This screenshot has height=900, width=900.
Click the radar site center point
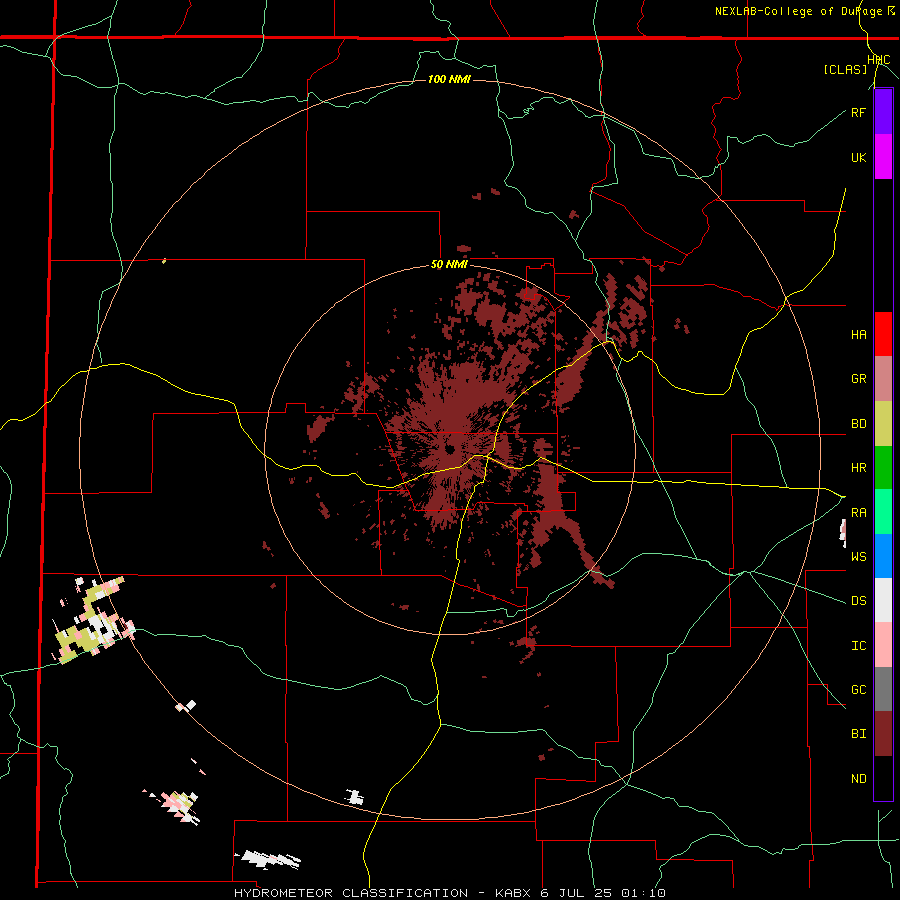[450, 448]
